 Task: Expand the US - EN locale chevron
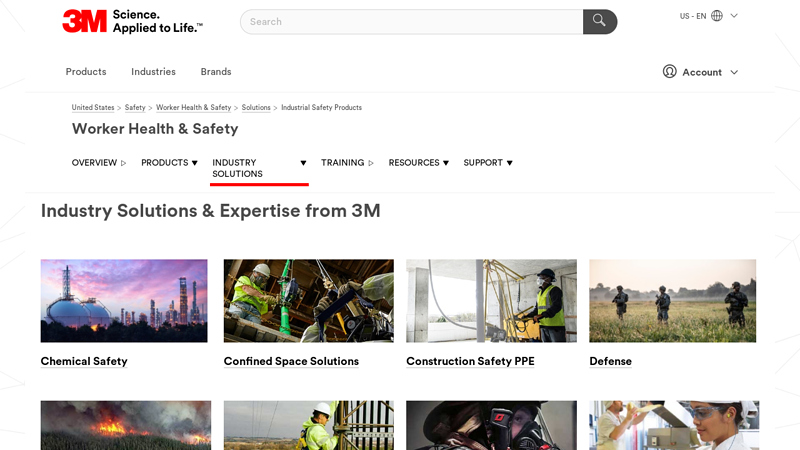(734, 16)
